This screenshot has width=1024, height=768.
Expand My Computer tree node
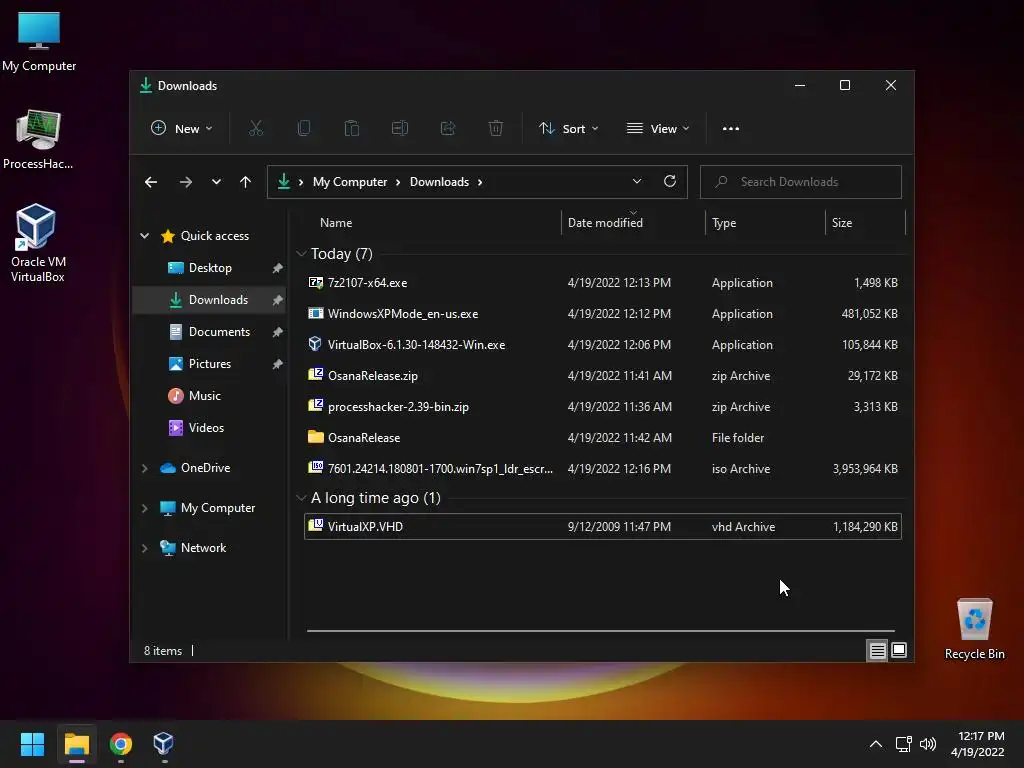[145, 508]
